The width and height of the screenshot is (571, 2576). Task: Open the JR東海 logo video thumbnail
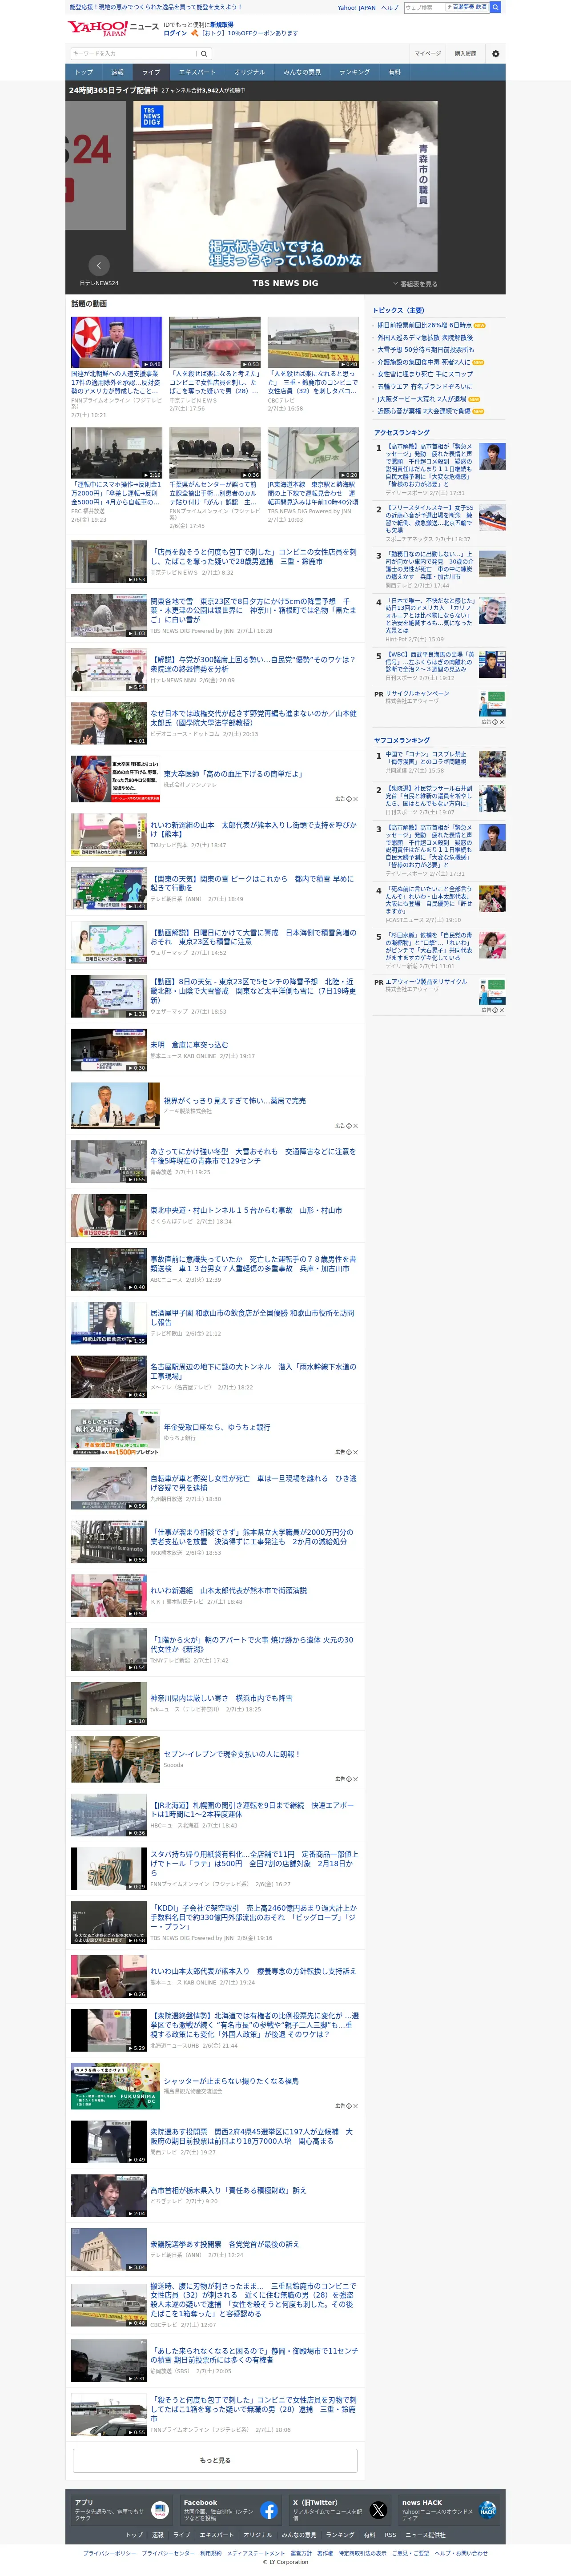click(x=313, y=454)
